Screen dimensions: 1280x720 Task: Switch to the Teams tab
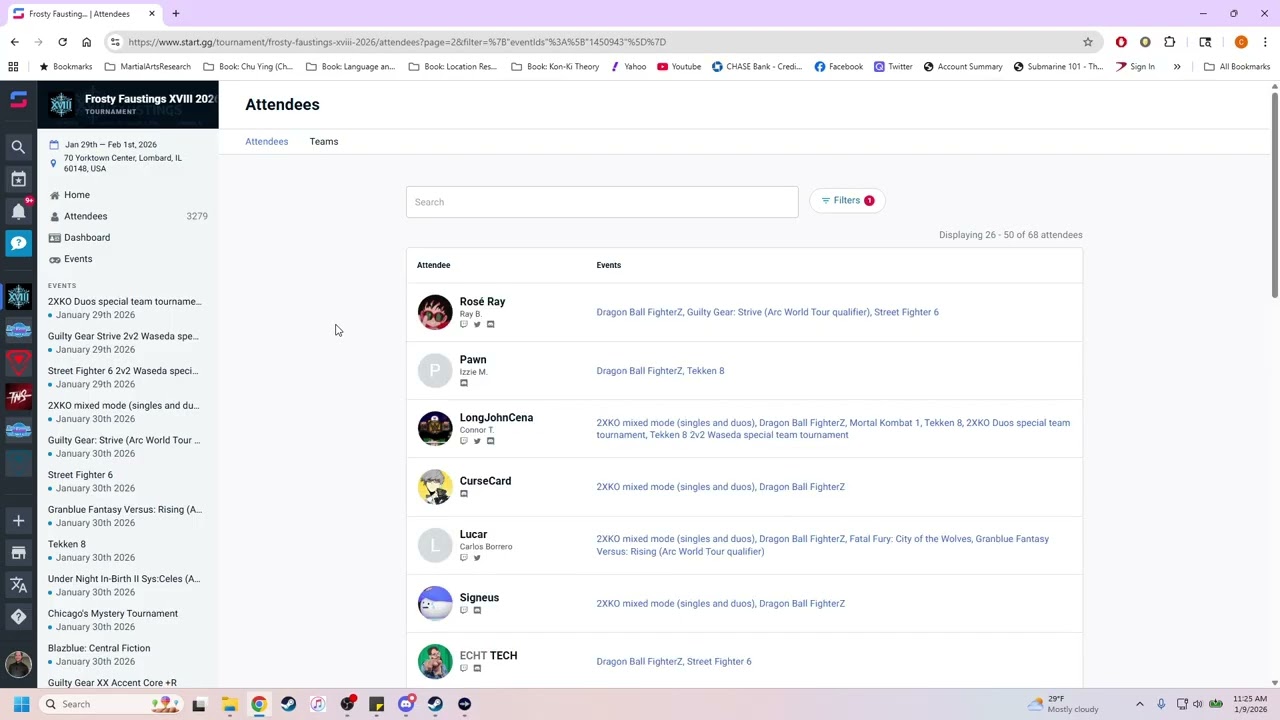point(324,142)
